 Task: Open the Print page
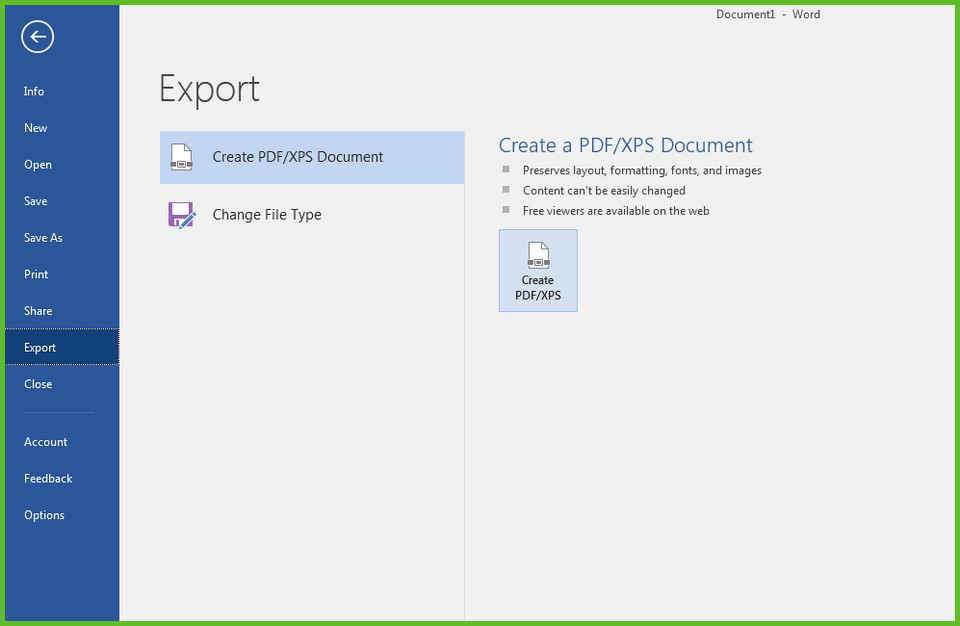click(x=36, y=274)
